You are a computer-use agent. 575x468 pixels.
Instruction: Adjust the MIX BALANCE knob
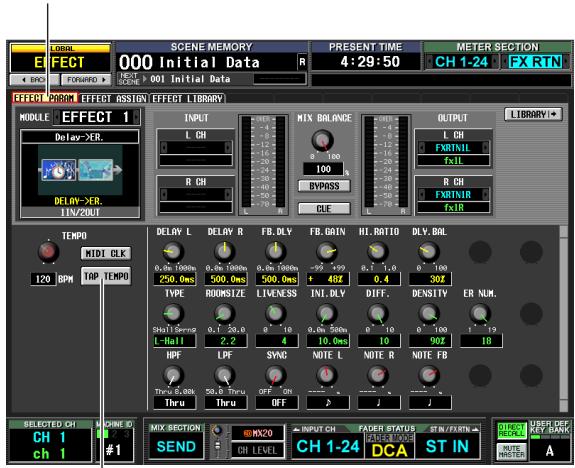coord(323,140)
